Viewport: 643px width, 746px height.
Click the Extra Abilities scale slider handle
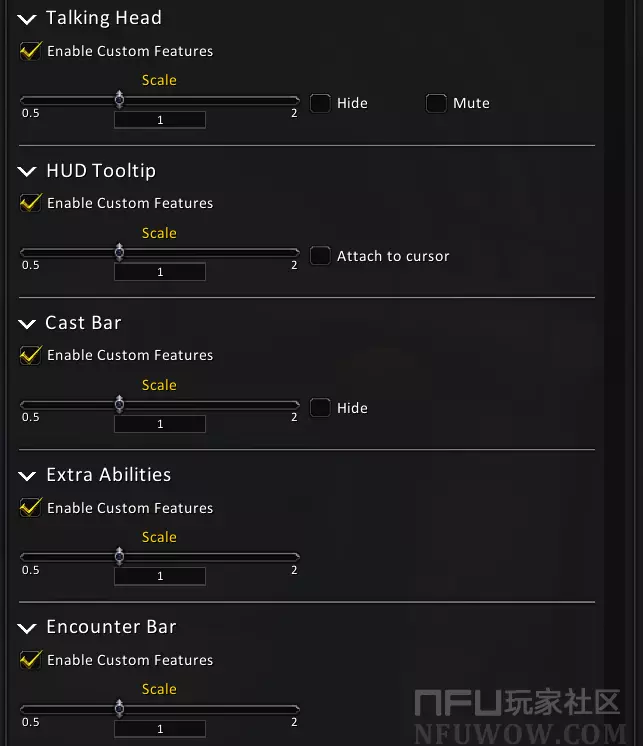[120, 556]
